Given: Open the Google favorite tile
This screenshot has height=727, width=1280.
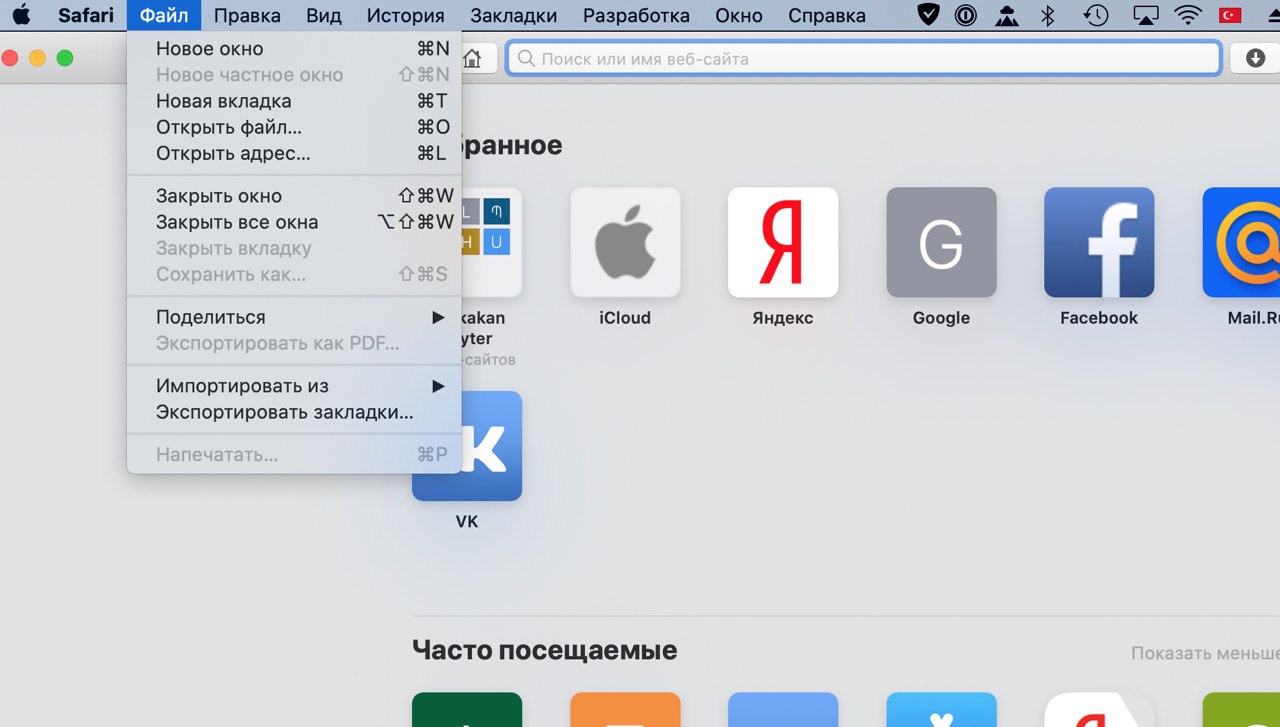Looking at the screenshot, I should click(x=941, y=242).
